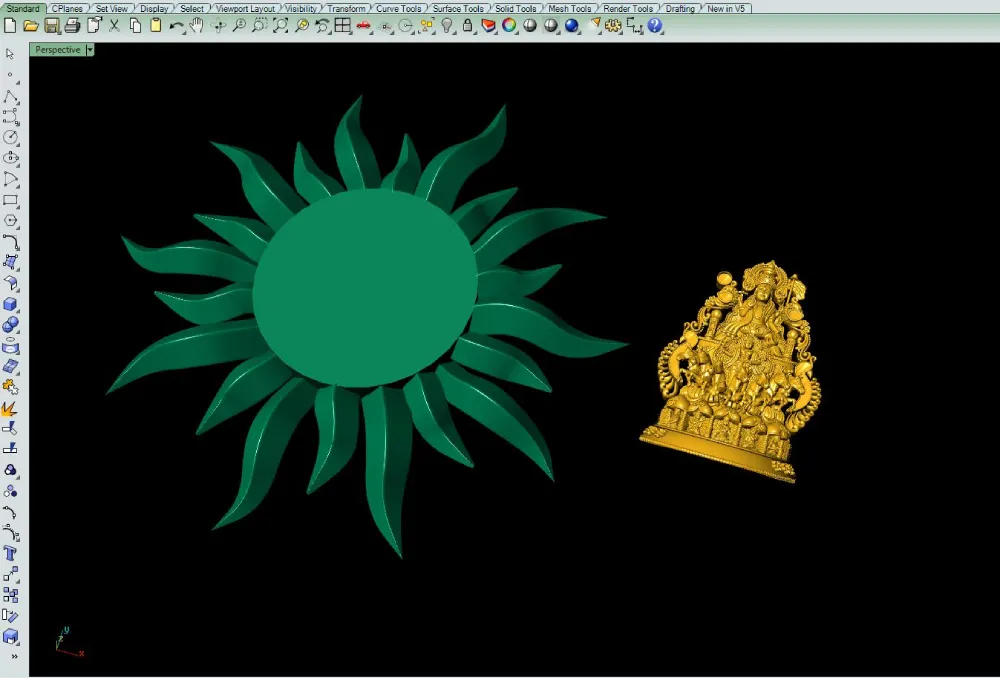Toggle the shaded viewport sphere icon
The image size is (1000, 678).
pos(530,26)
